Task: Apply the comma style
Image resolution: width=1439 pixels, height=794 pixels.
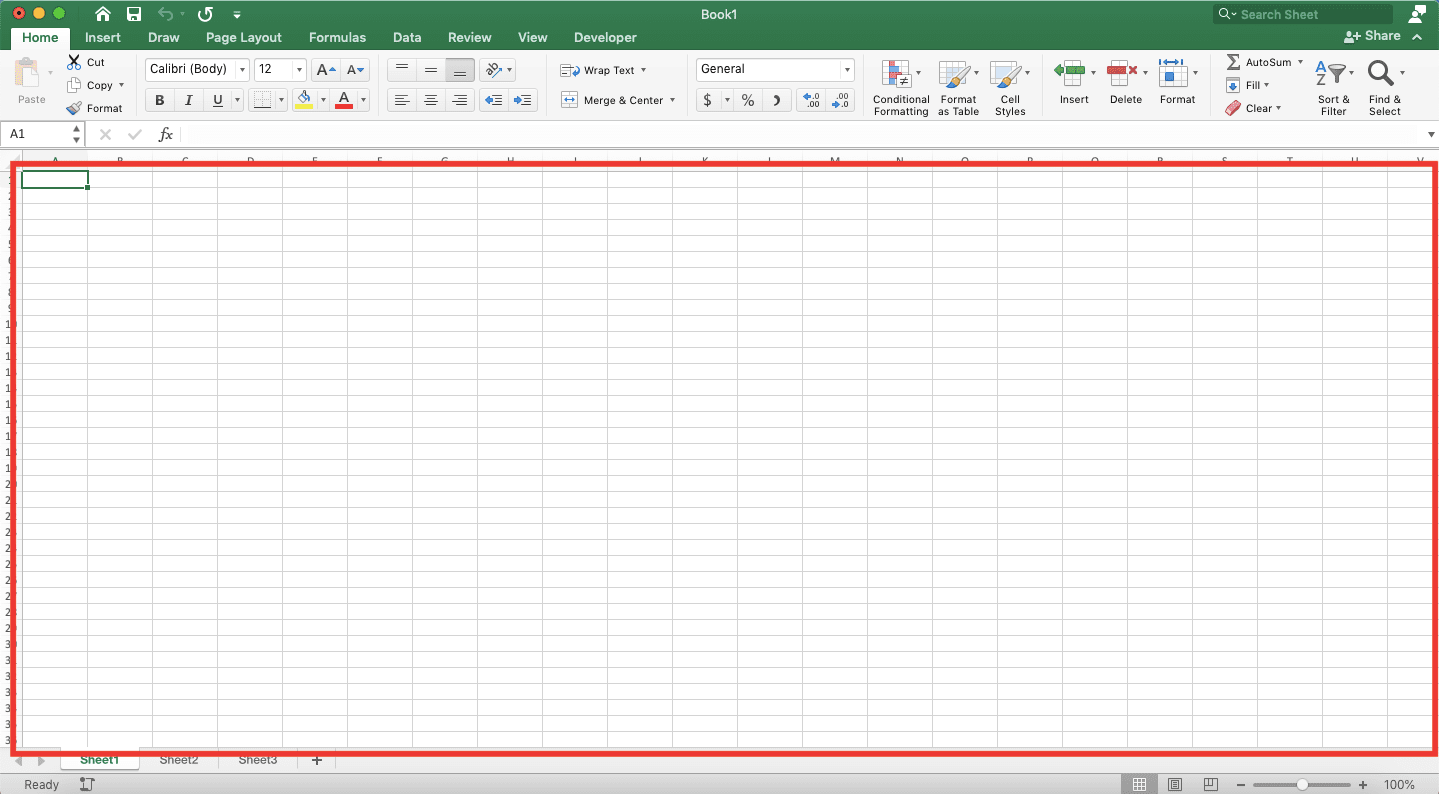Action: tap(777, 100)
